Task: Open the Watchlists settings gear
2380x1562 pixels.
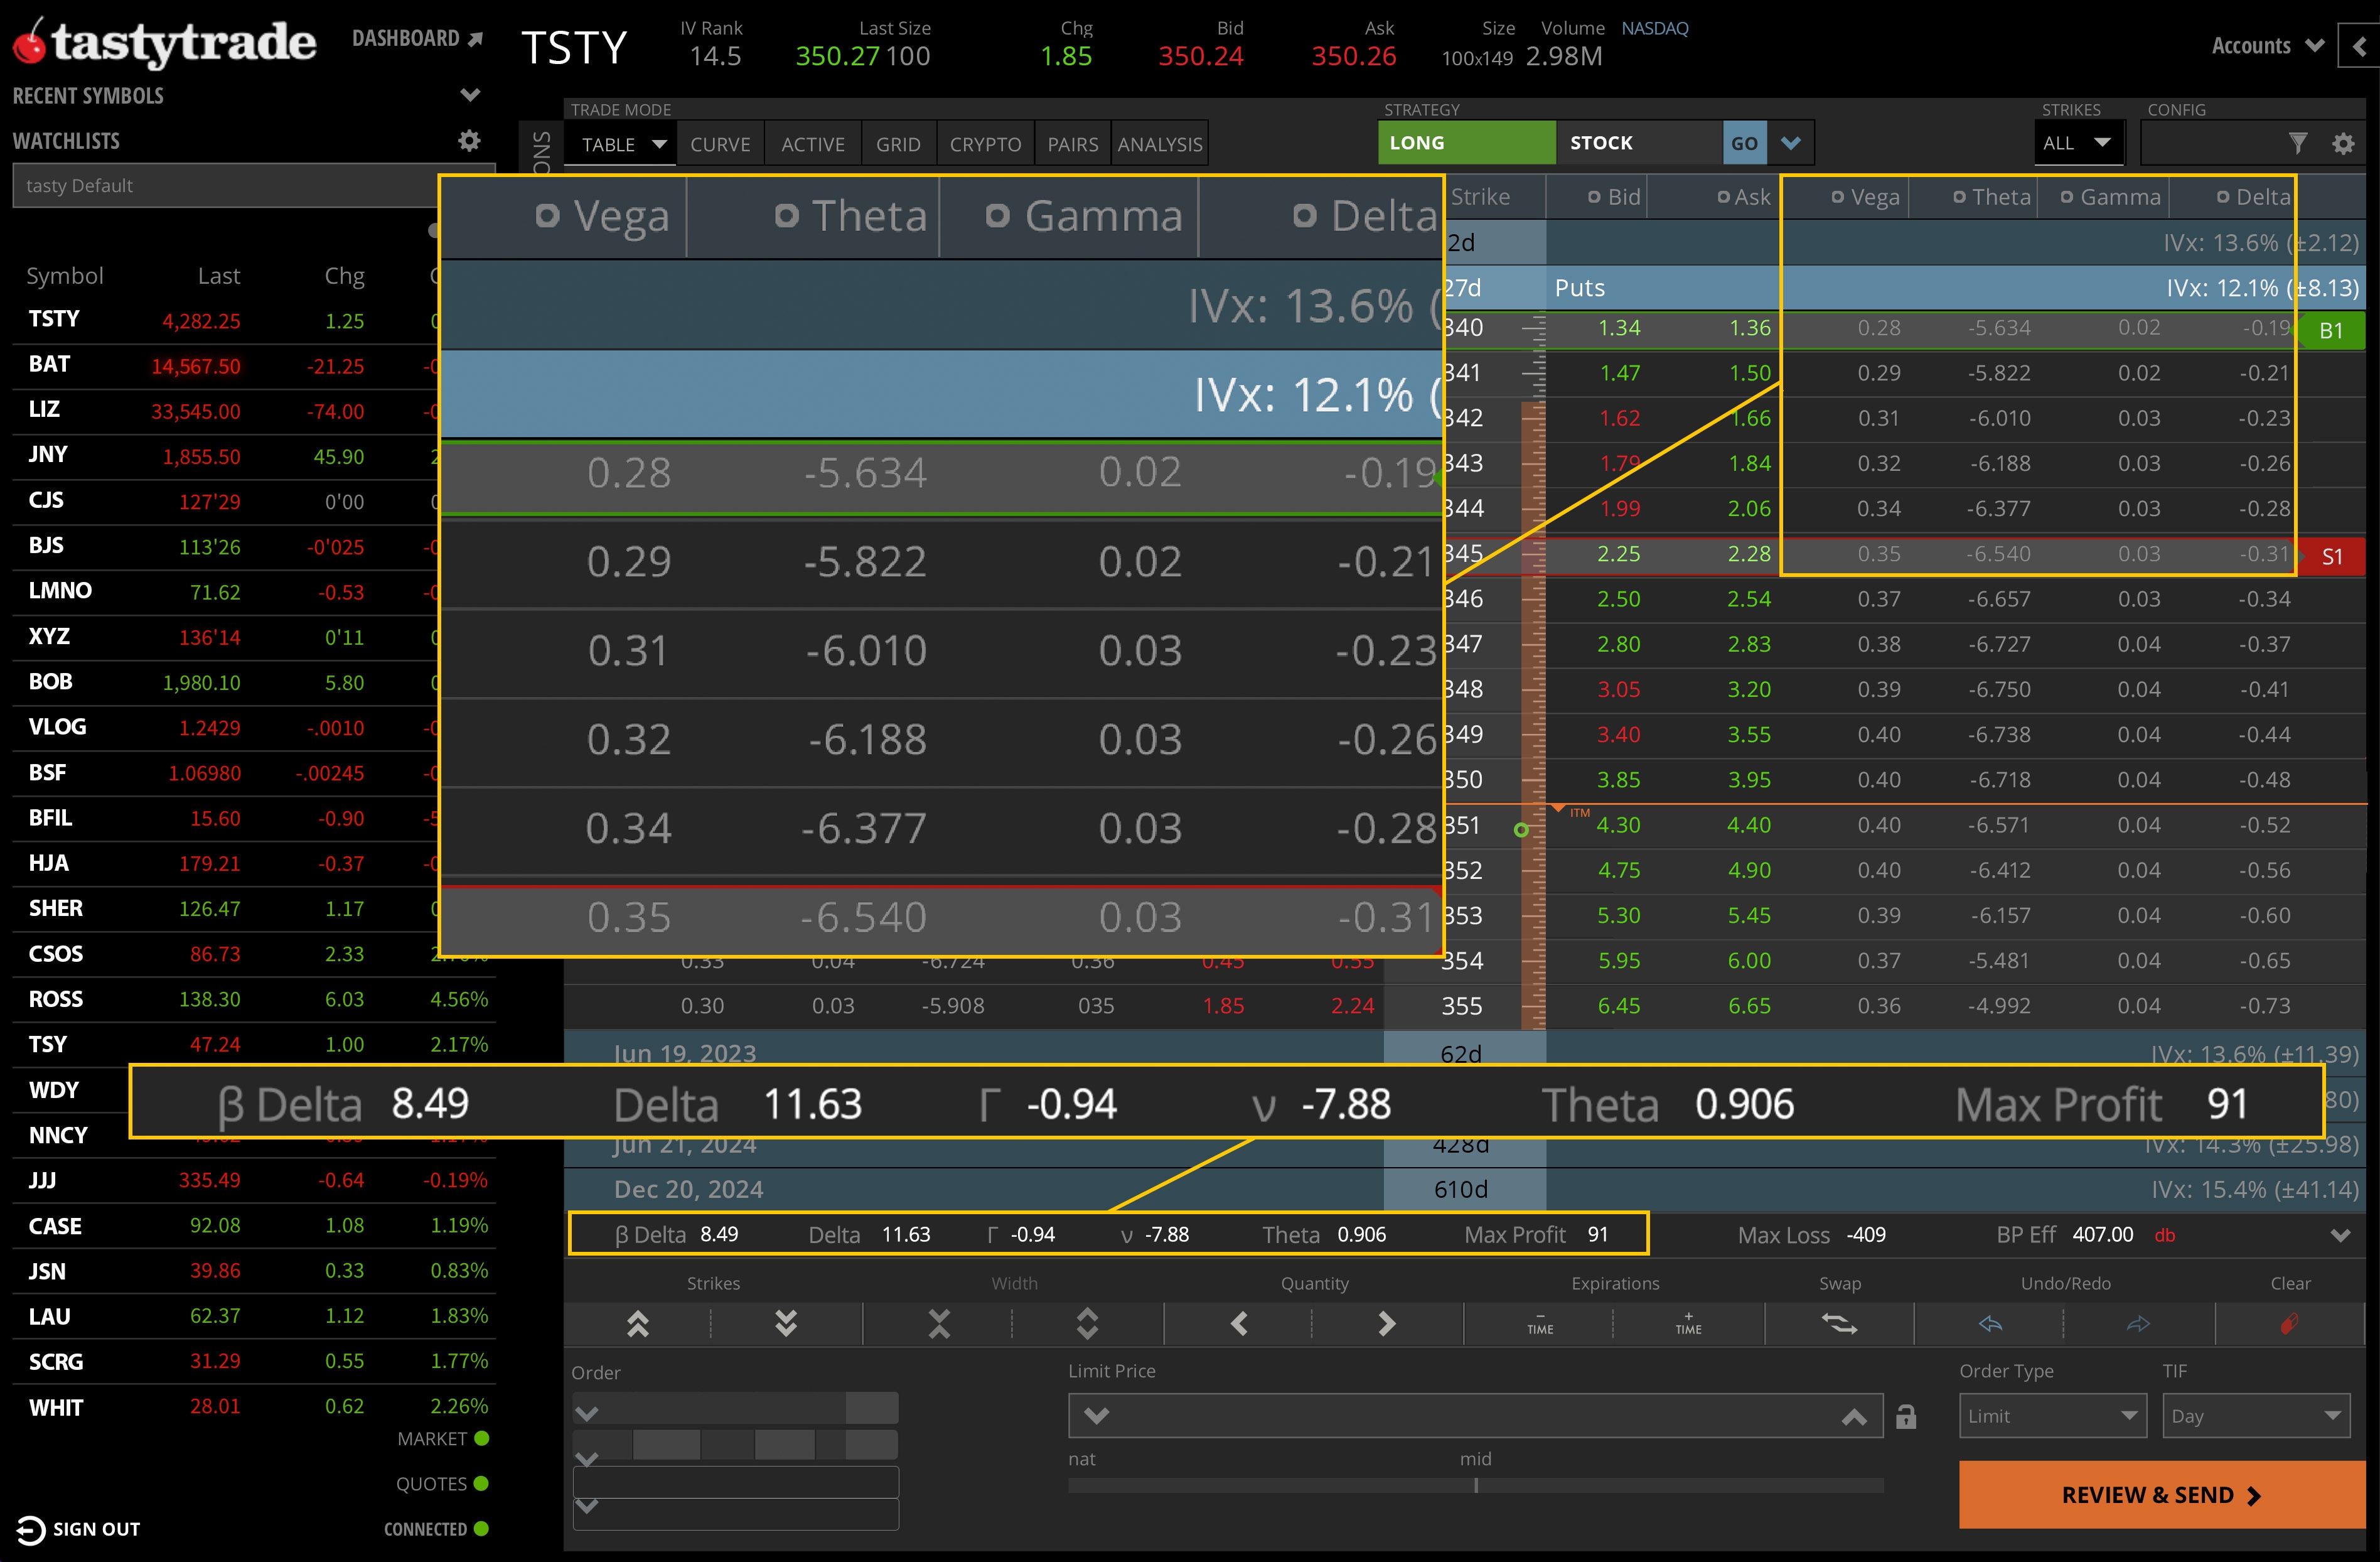Action: click(469, 140)
